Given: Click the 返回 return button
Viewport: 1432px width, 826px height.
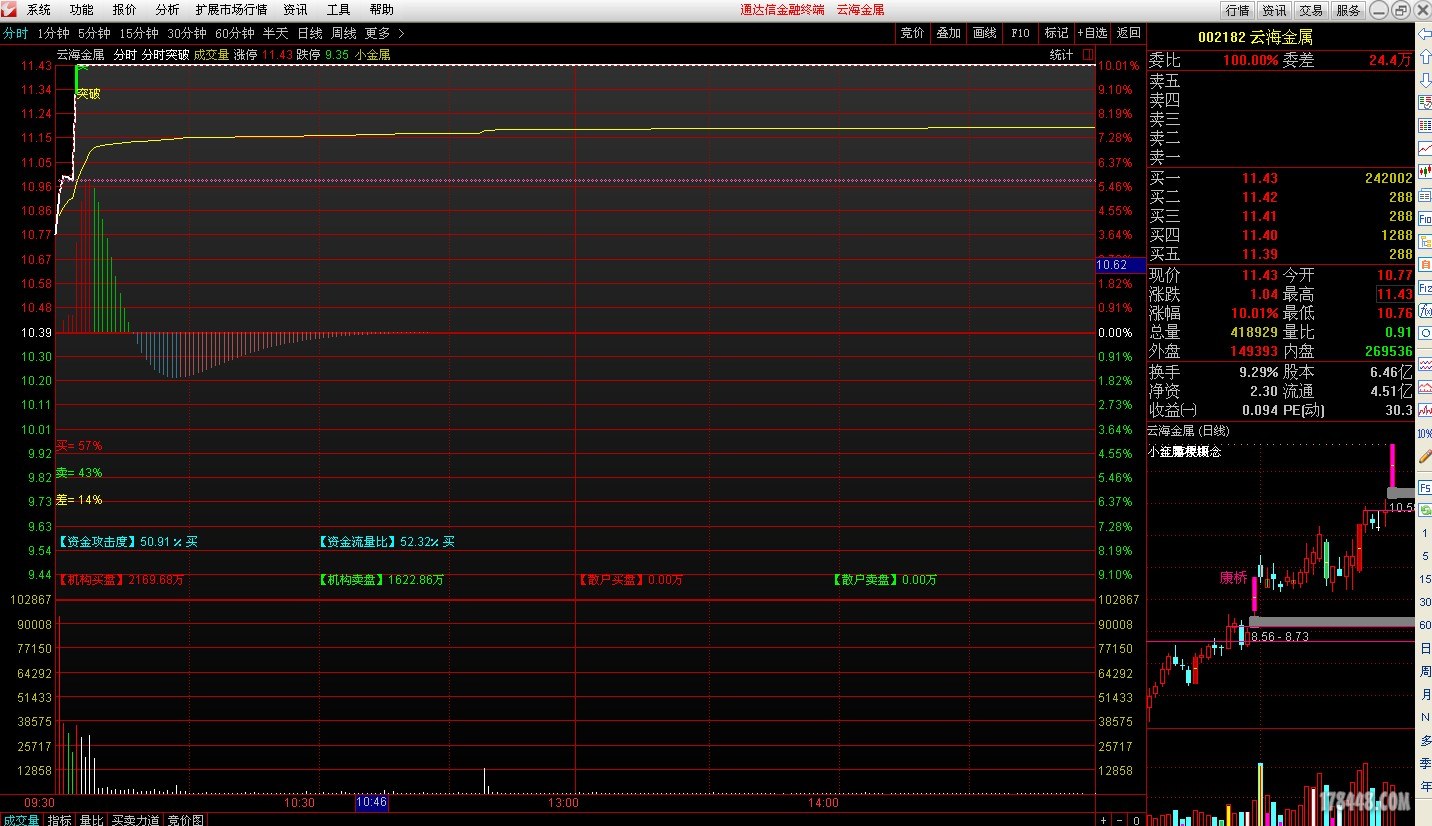Looking at the screenshot, I should (x=1128, y=33).
